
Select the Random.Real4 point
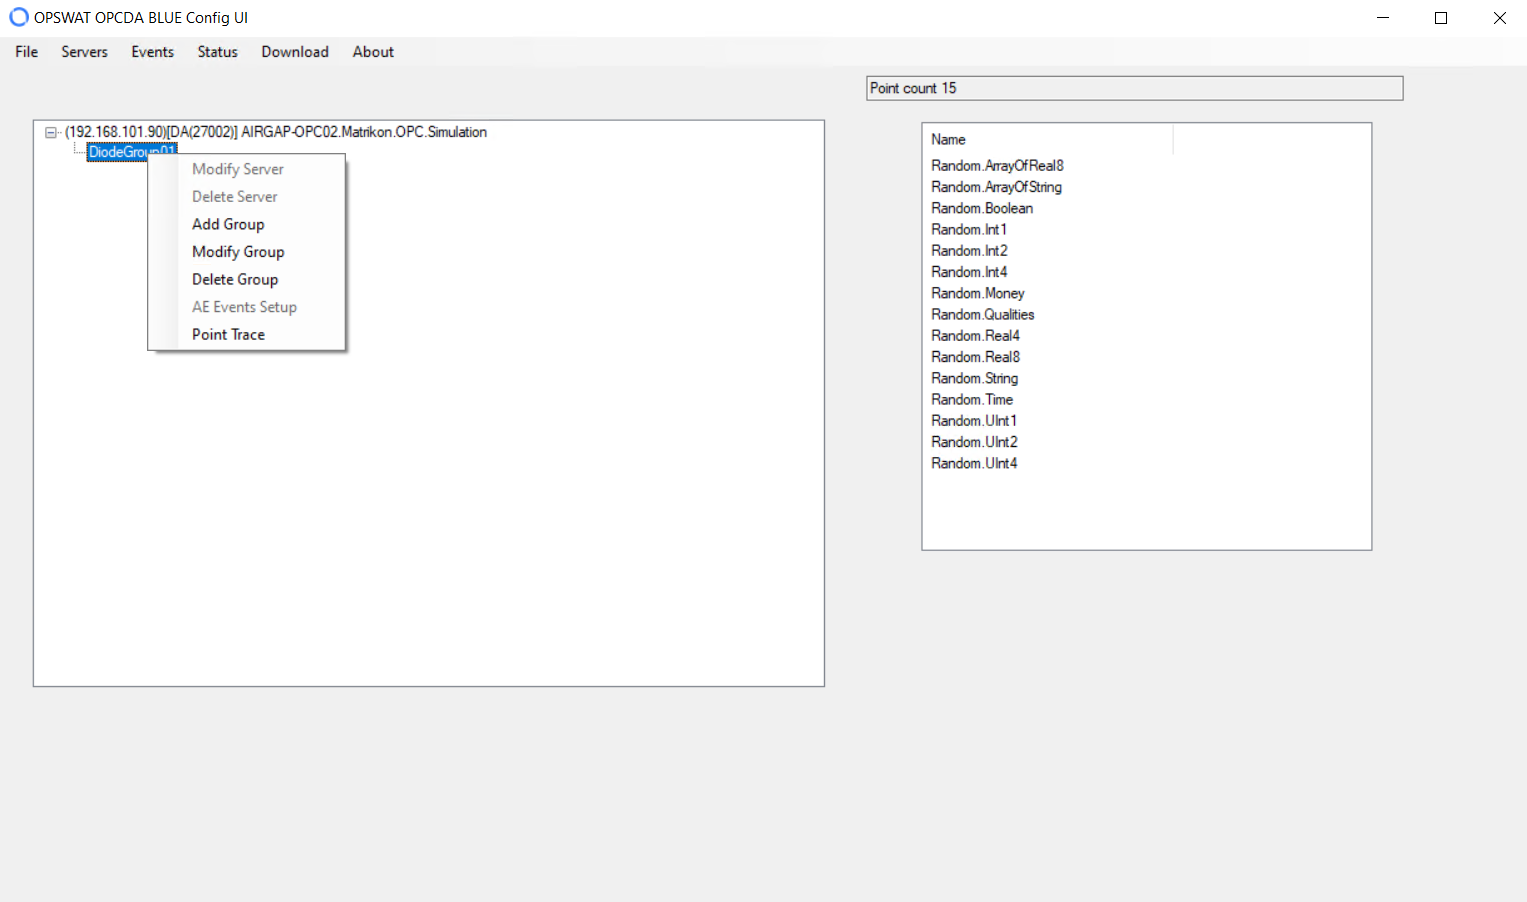(975, 336)
